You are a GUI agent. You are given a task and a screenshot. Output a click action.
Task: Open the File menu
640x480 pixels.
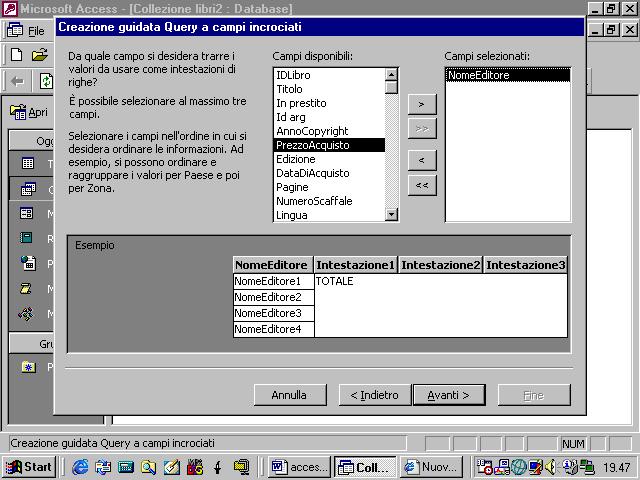click(x=36, y=31)
